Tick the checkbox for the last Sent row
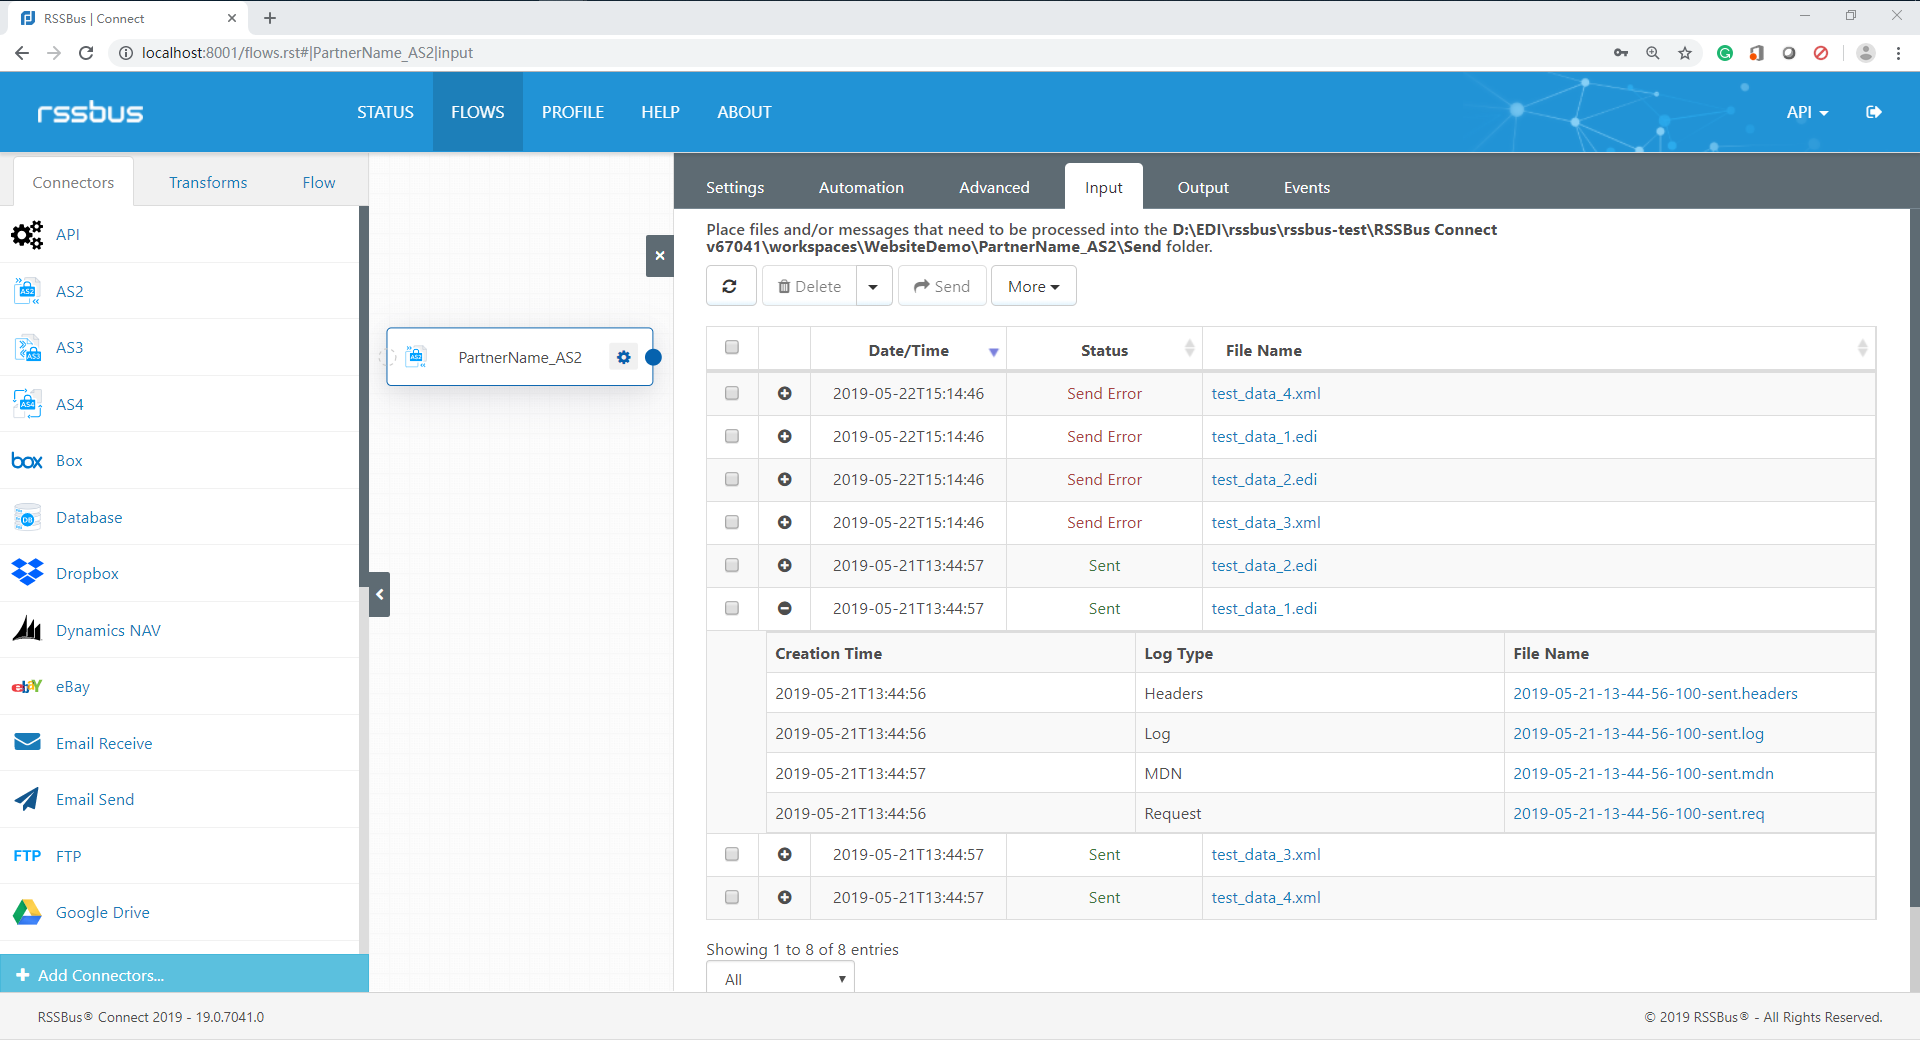Image resolution: width=1920 pixels, height=1040 pixels. coord(732,897)
